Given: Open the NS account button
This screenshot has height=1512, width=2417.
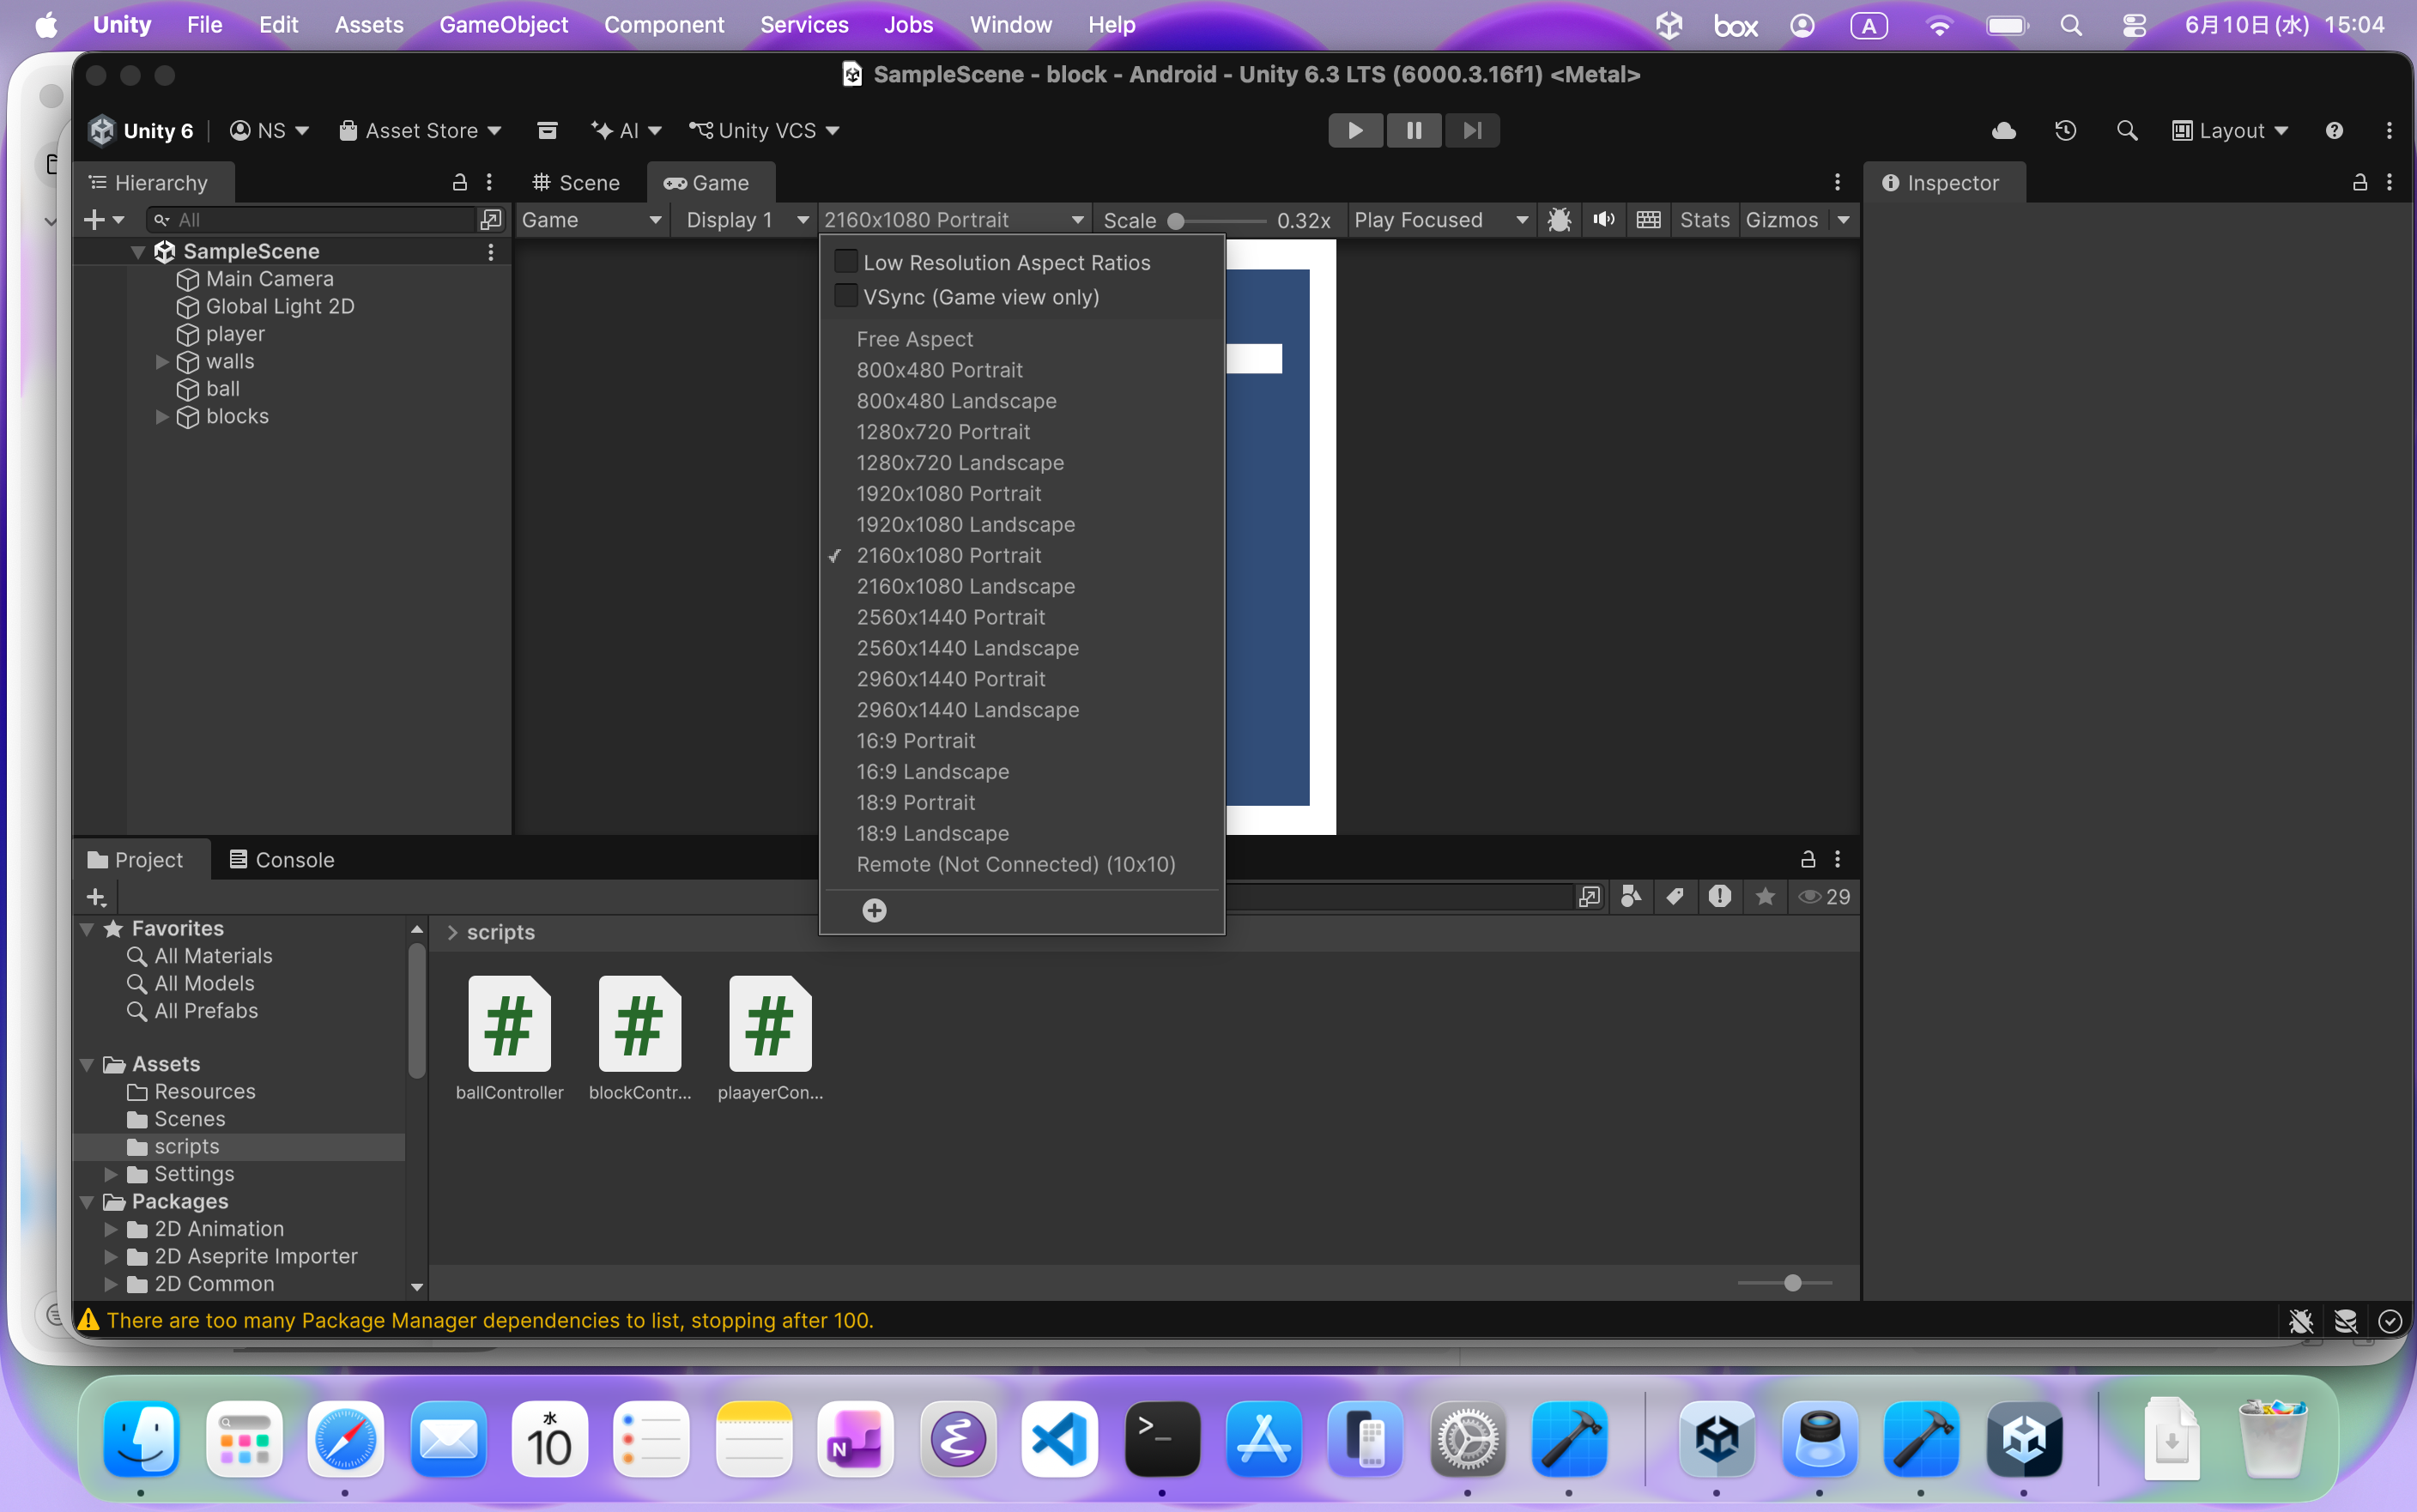Looking at the screenshot, I should pos(269,131).
